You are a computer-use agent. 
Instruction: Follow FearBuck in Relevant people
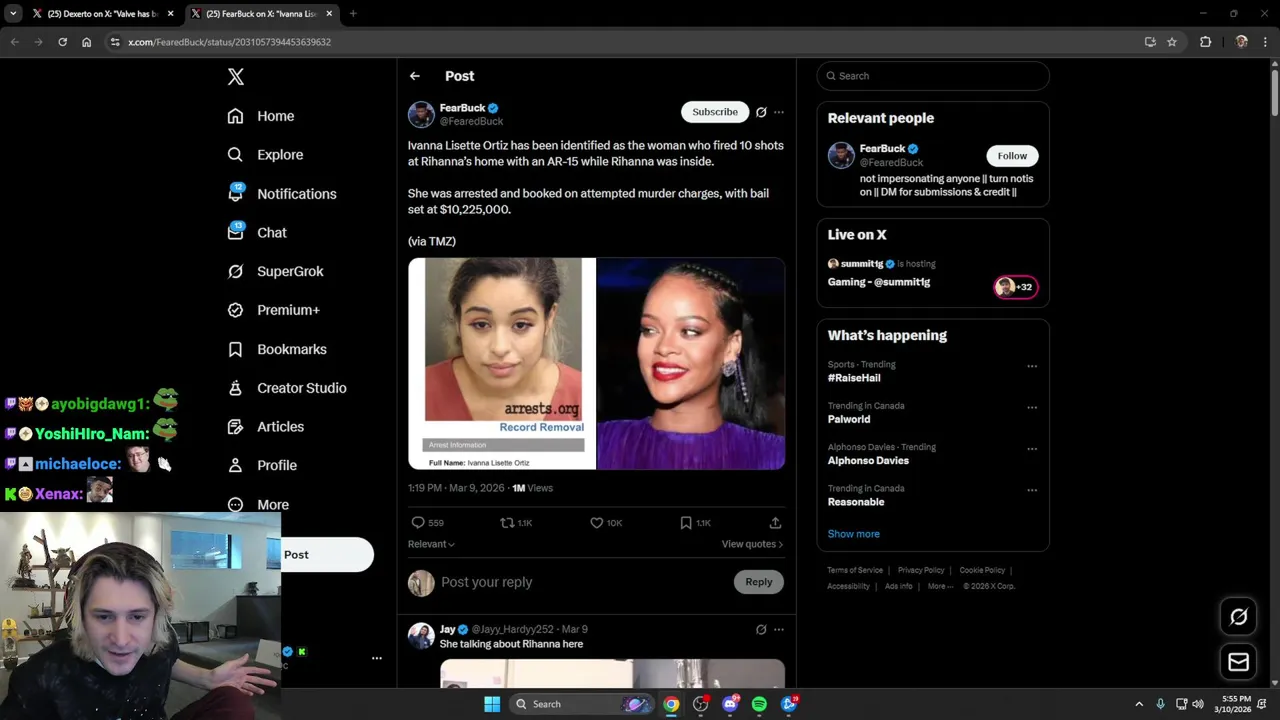(1012, 156)
